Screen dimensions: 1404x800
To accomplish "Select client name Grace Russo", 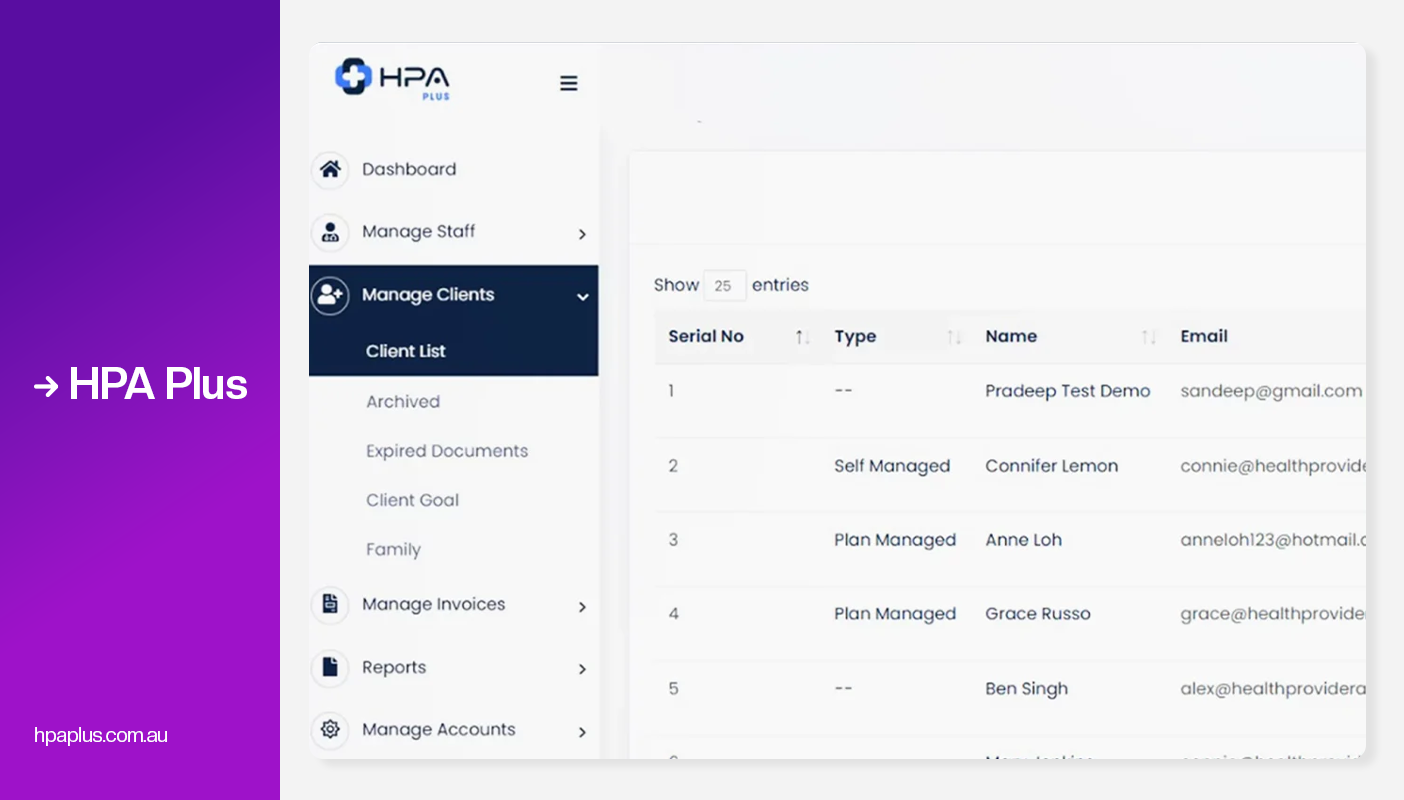I will coord(1038,614).
